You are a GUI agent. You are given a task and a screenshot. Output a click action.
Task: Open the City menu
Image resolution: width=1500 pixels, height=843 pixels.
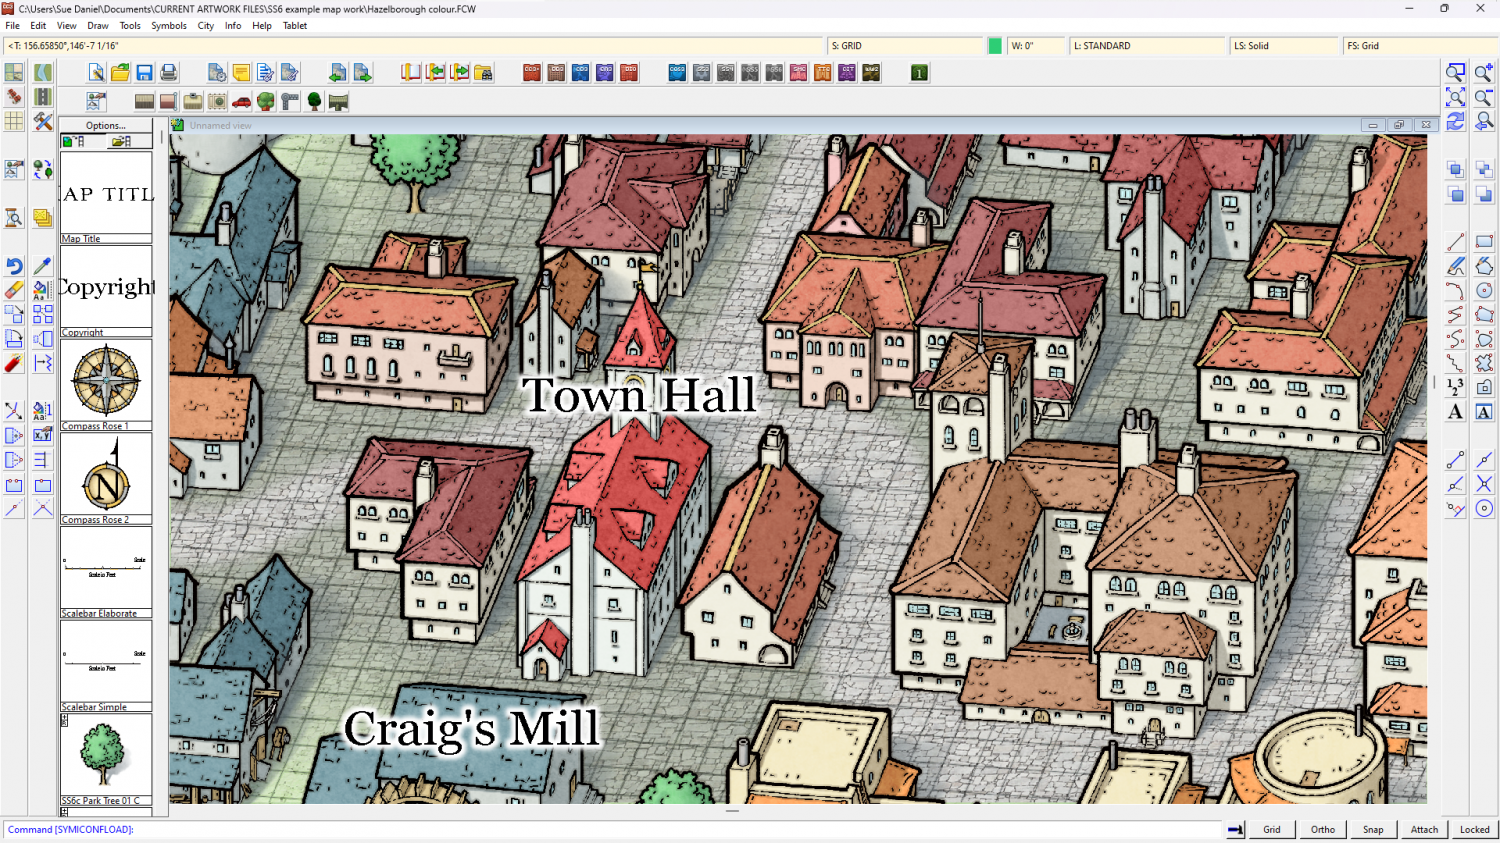206,26
